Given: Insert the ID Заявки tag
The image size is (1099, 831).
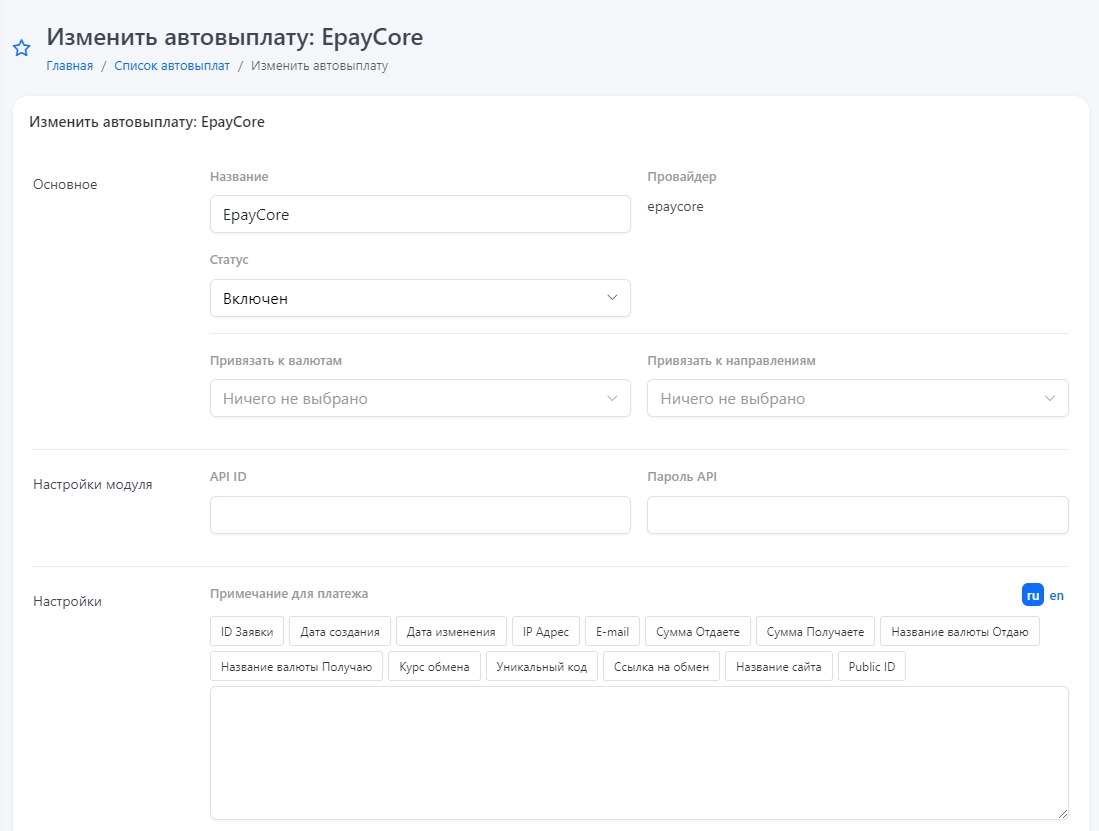Looking at the screenshot, I should 247,631.
